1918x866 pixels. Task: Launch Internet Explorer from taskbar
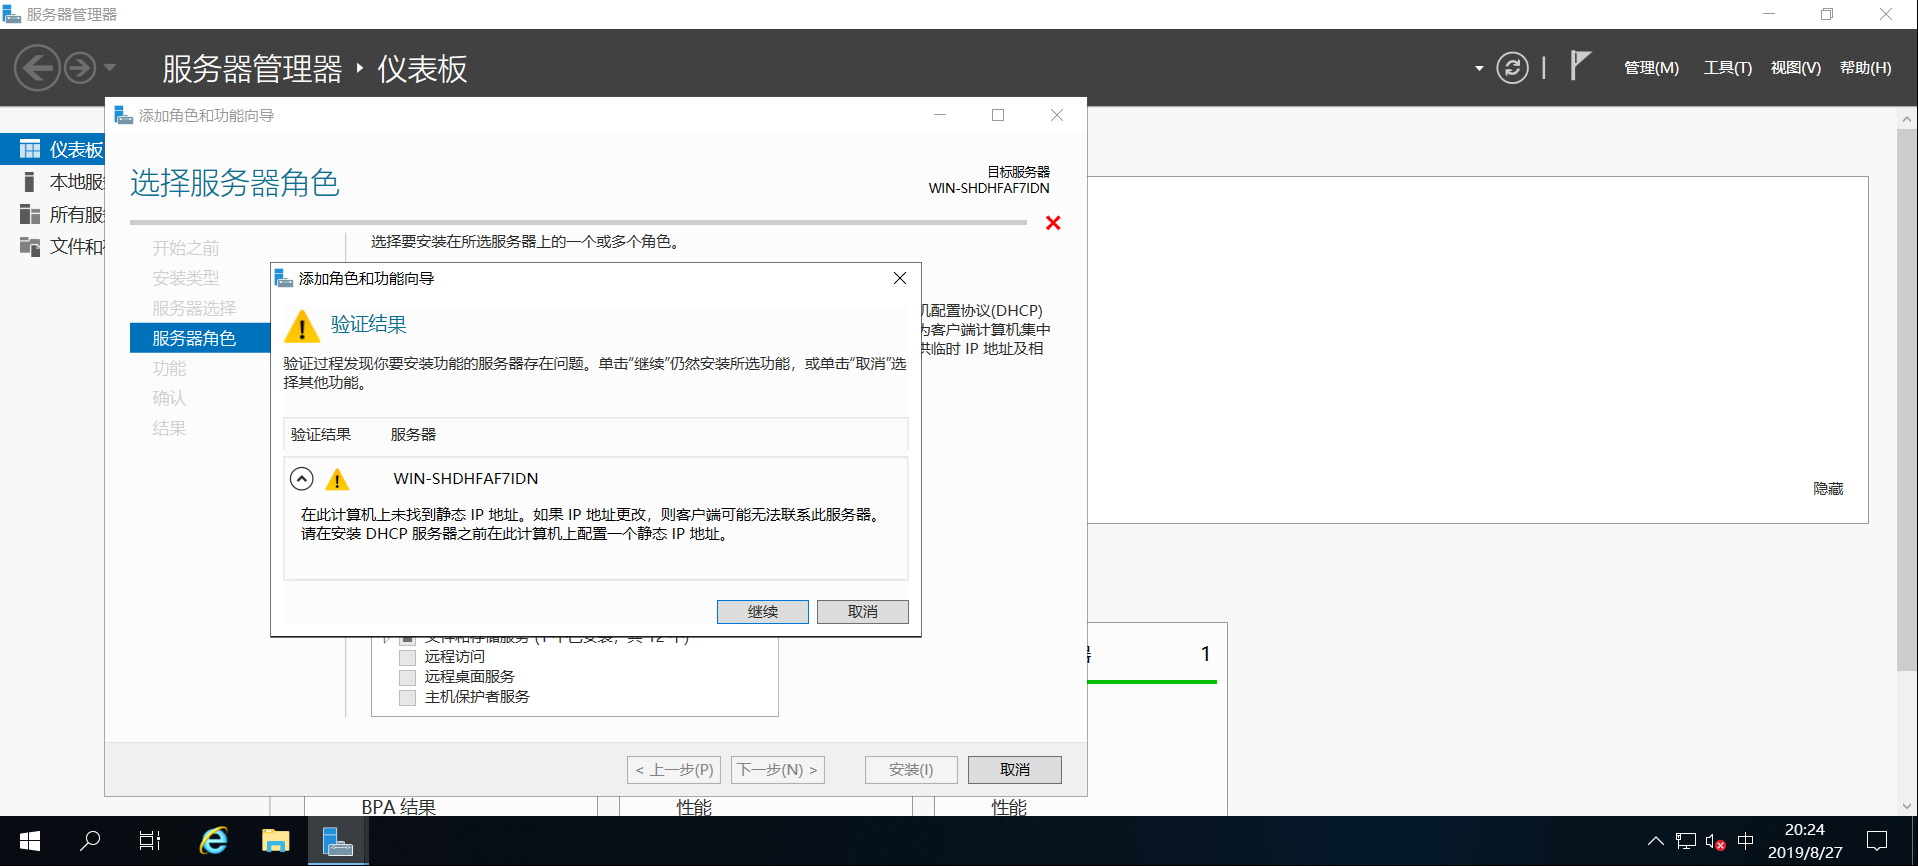(213, 841)
